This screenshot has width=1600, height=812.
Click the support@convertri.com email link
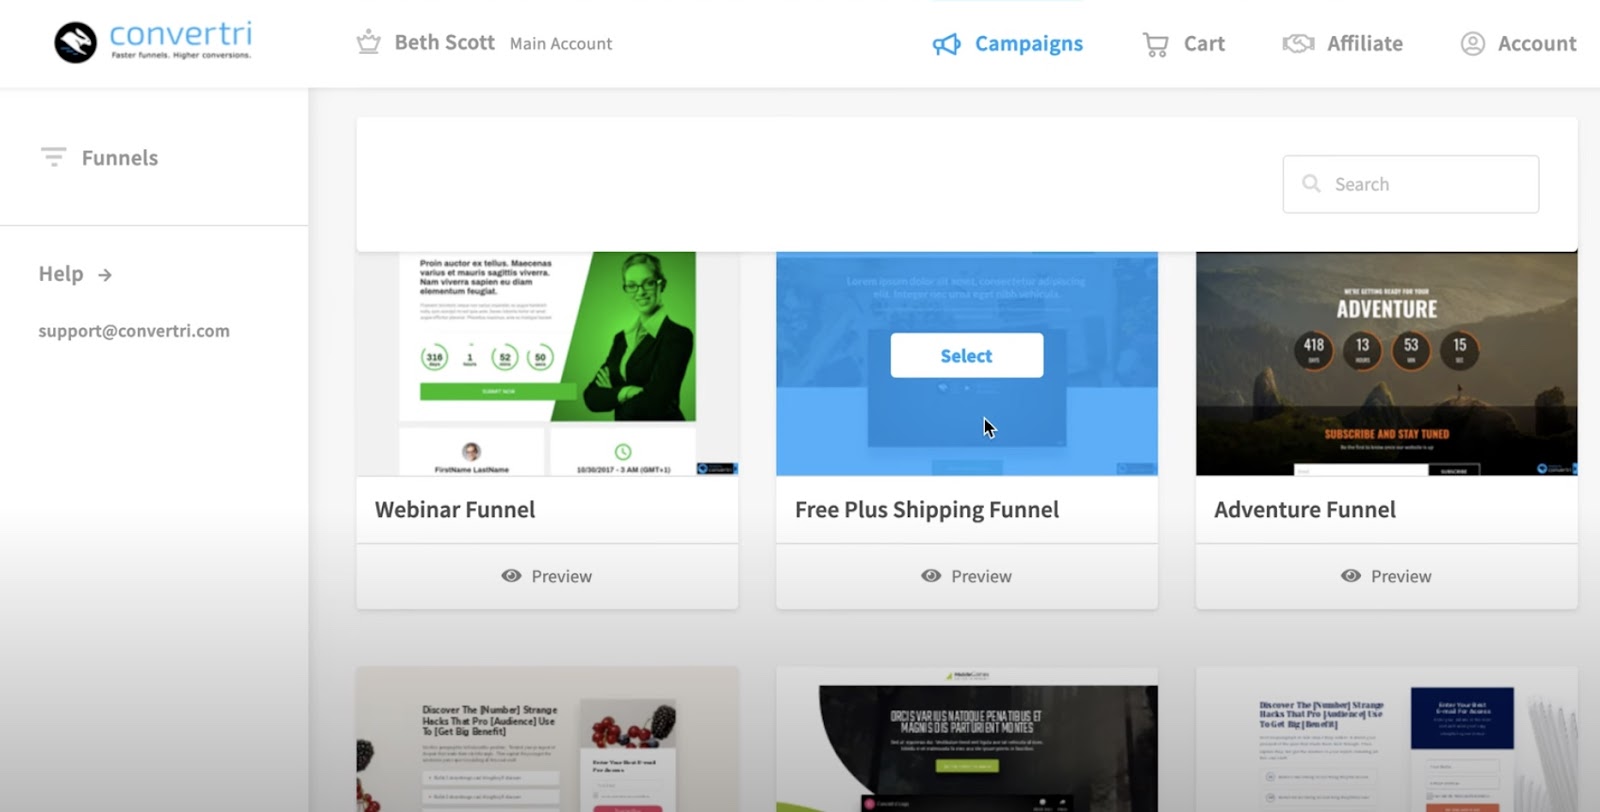(x=134, y=331)
